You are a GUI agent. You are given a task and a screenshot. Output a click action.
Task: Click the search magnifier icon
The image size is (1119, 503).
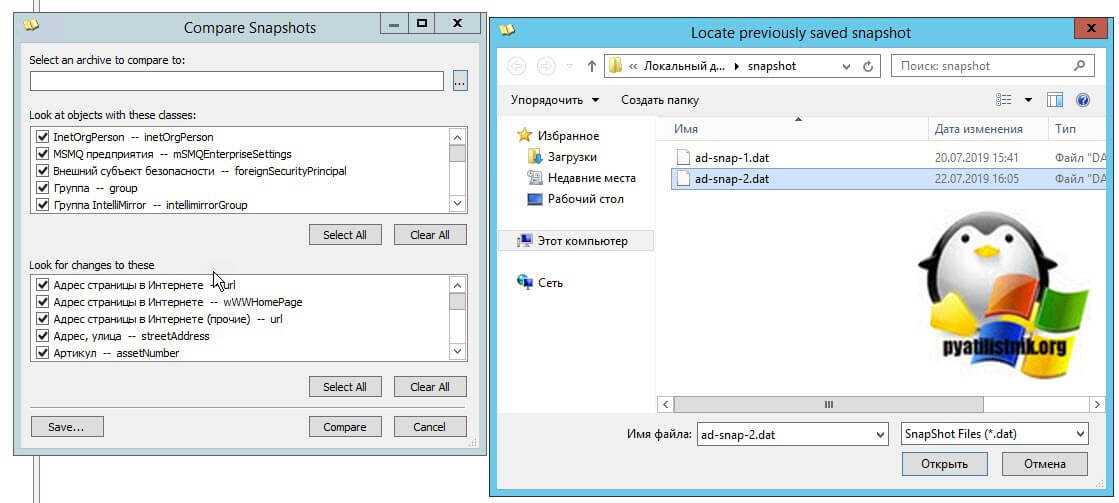(1080, 66)
